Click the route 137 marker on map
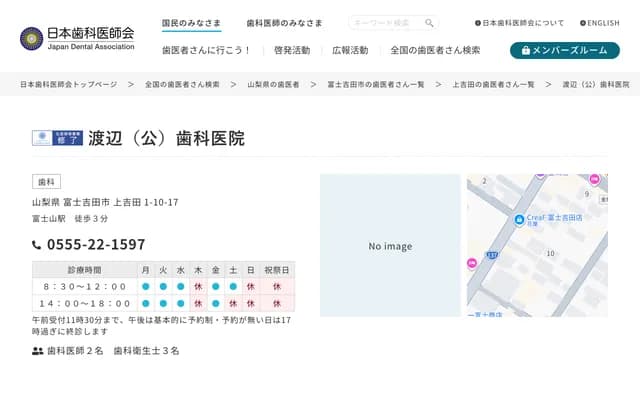 click(x=491, y=255)
